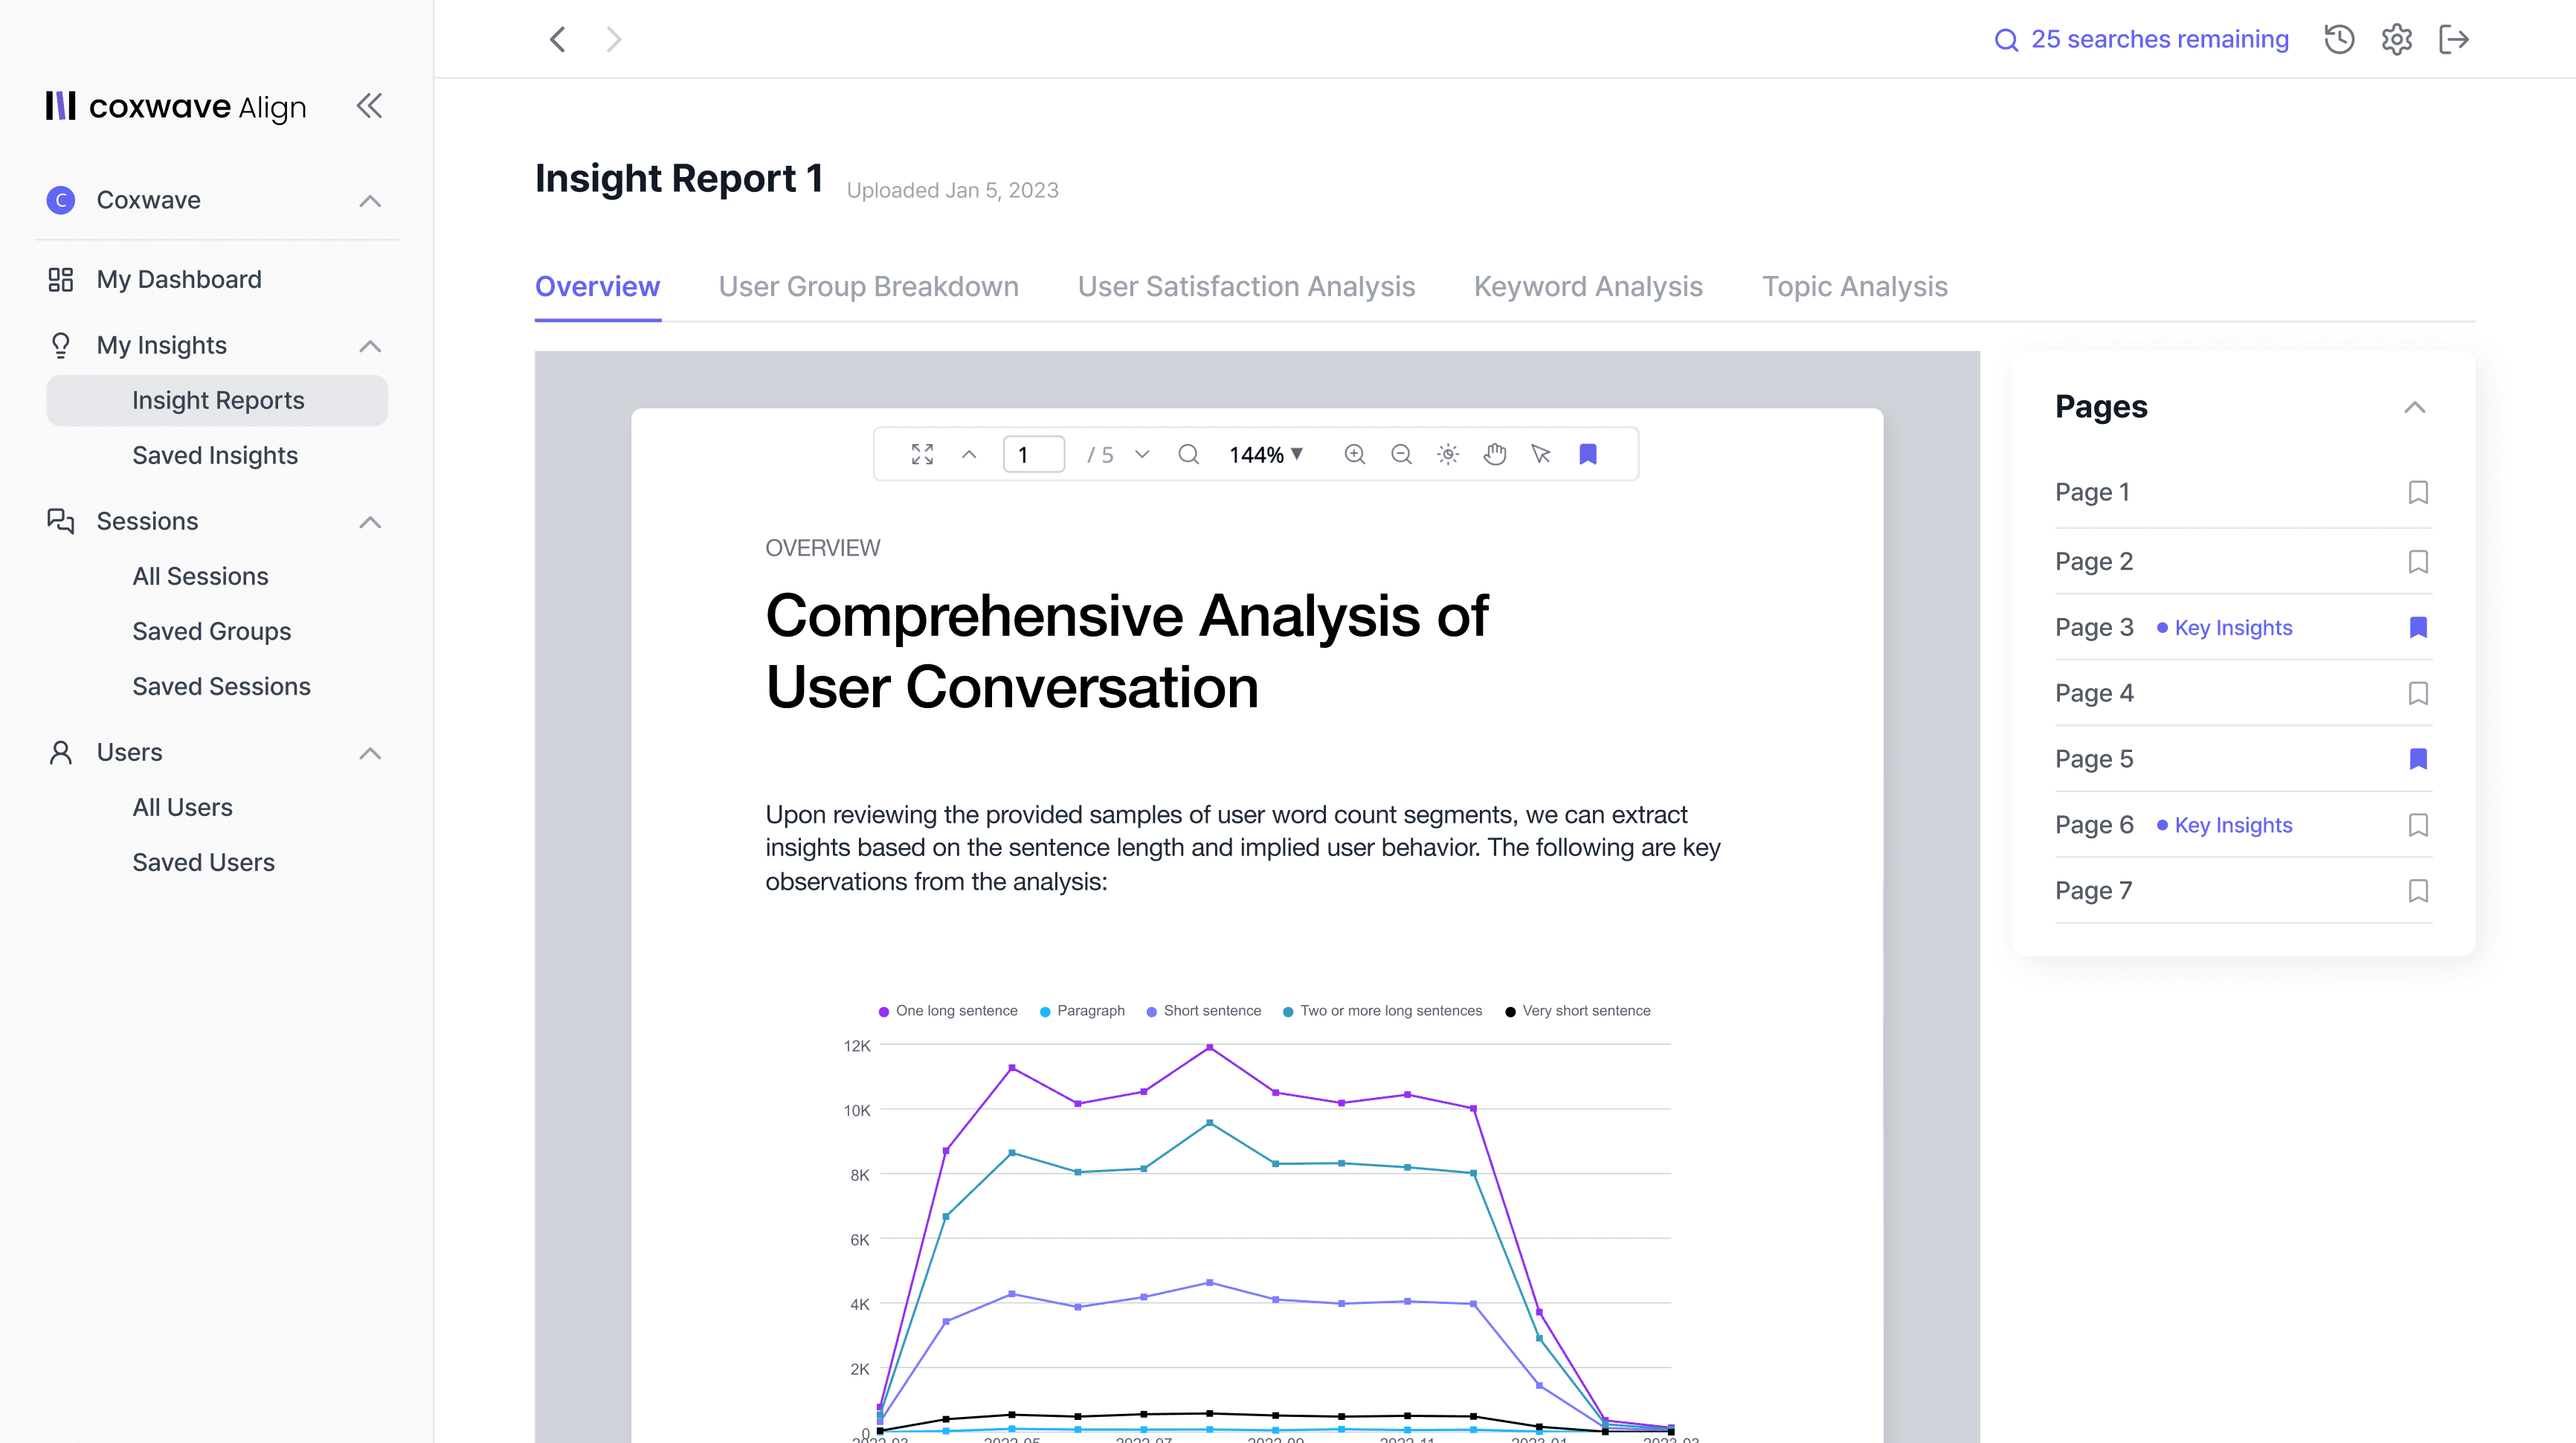
Task: Click the search magnifier in document toolbar
Action: pyautogui.click(x=1188, y=454)
